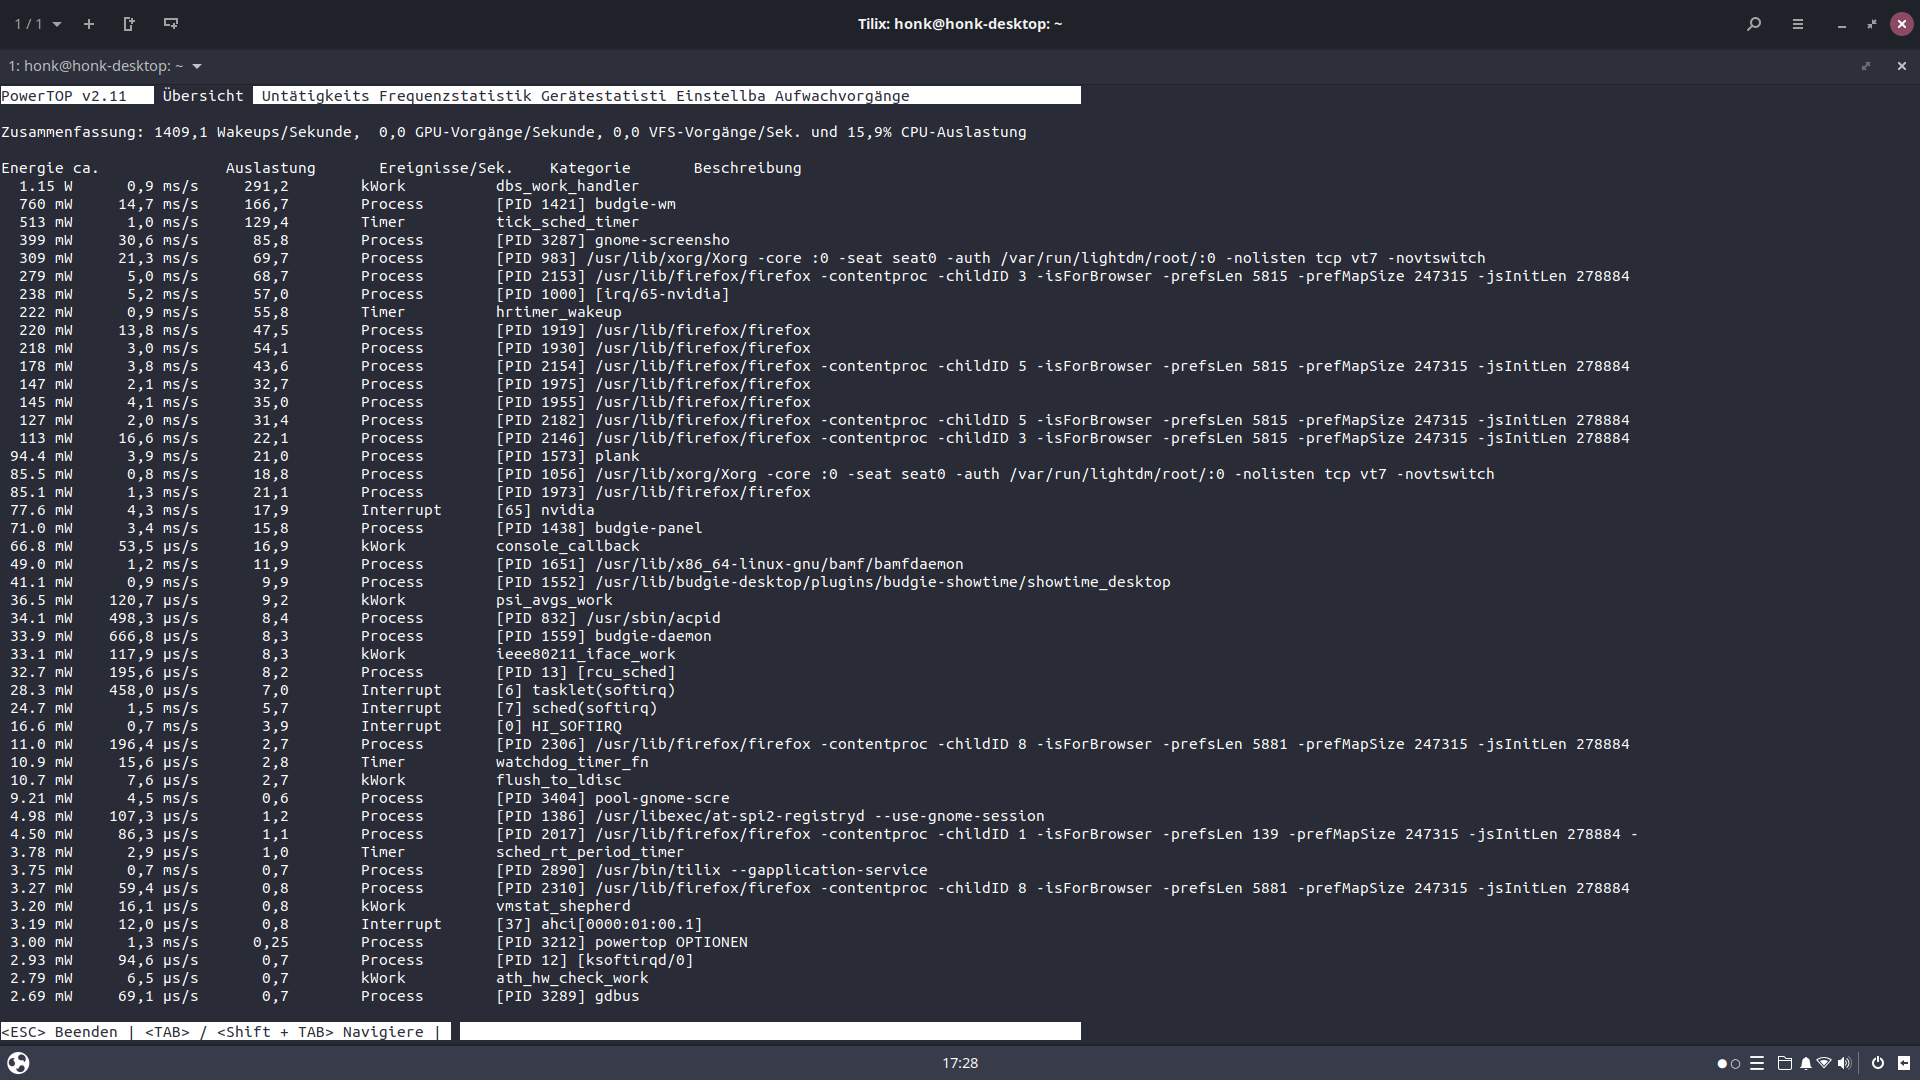
Task: Select the [PID 3287] gnome-screensho row
Action: click(366, 240)
